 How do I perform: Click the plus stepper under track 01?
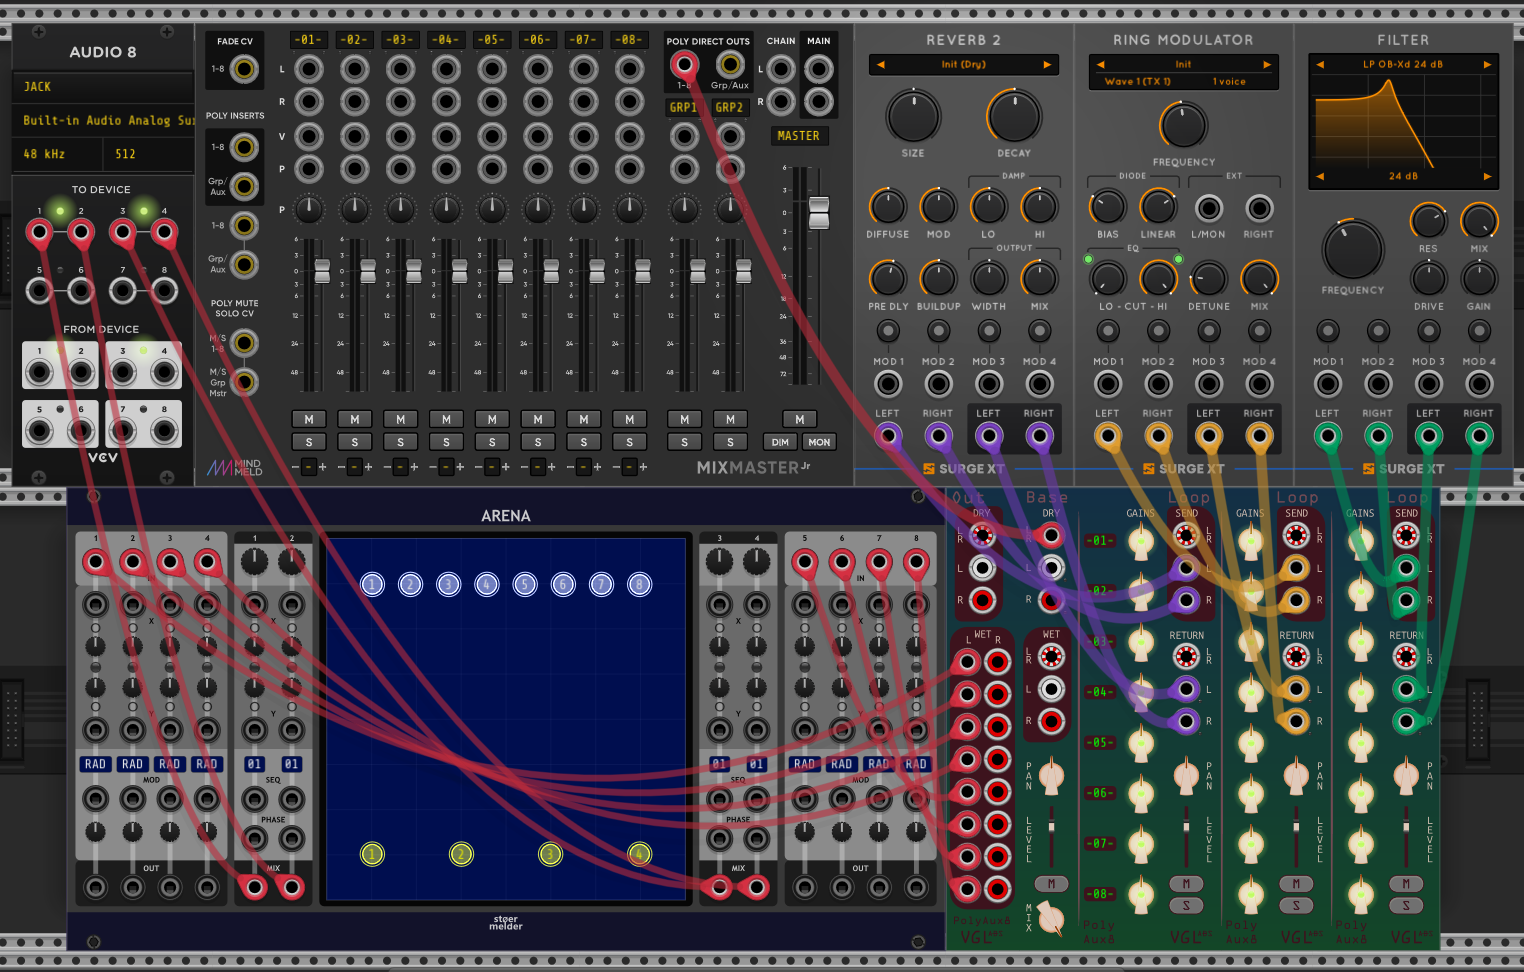coord(322,467)
